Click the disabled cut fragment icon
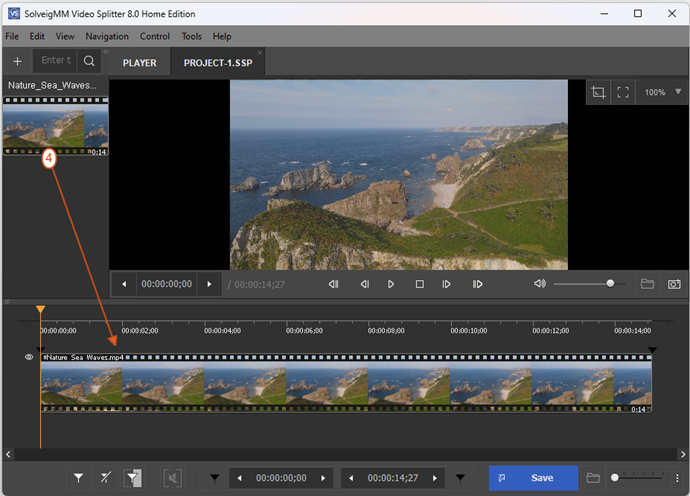 [172, 478]
